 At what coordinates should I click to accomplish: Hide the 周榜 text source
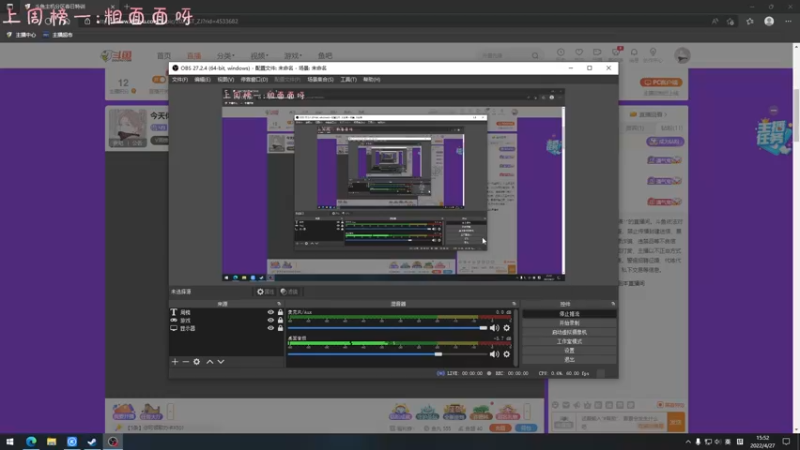click(x=270, y=312)
